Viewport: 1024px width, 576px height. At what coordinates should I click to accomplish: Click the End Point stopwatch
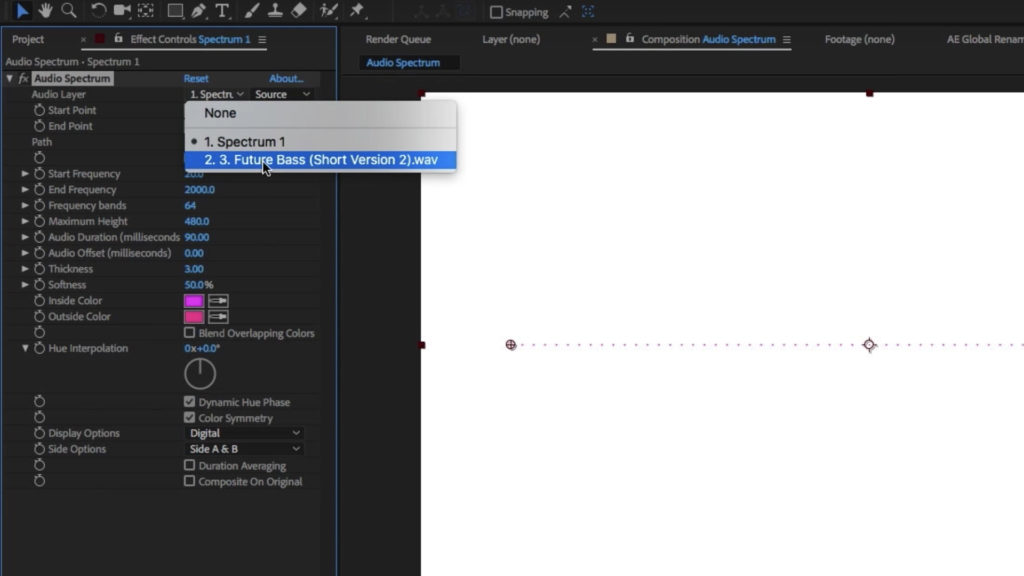(39, 126)
